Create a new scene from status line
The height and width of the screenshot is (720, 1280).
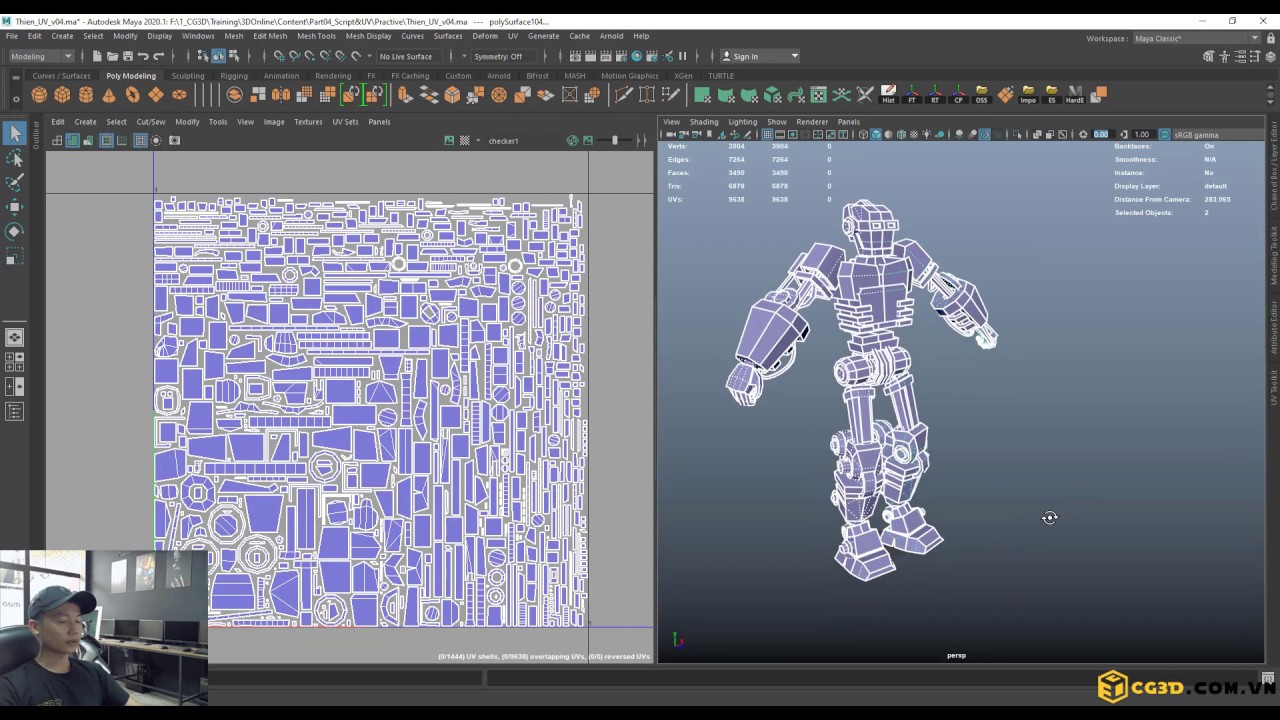click(x=97, y=56)
